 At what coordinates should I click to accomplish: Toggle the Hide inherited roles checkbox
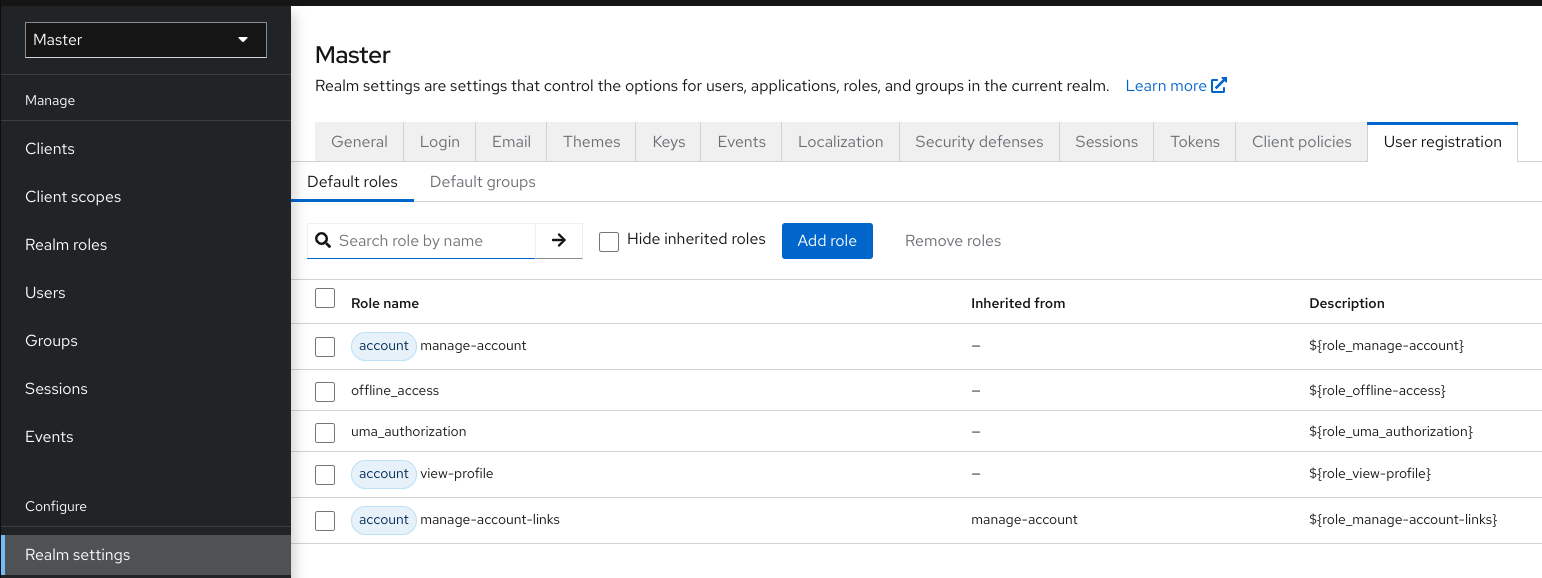609,241
